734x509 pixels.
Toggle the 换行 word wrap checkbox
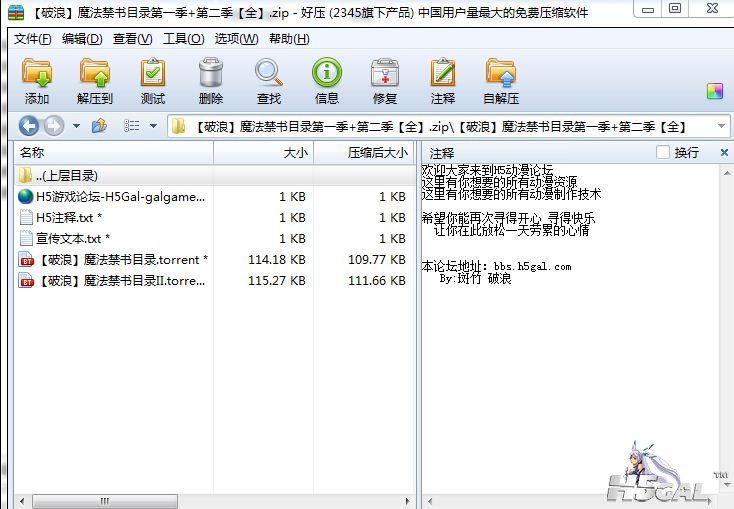click(x=663, y=153)
